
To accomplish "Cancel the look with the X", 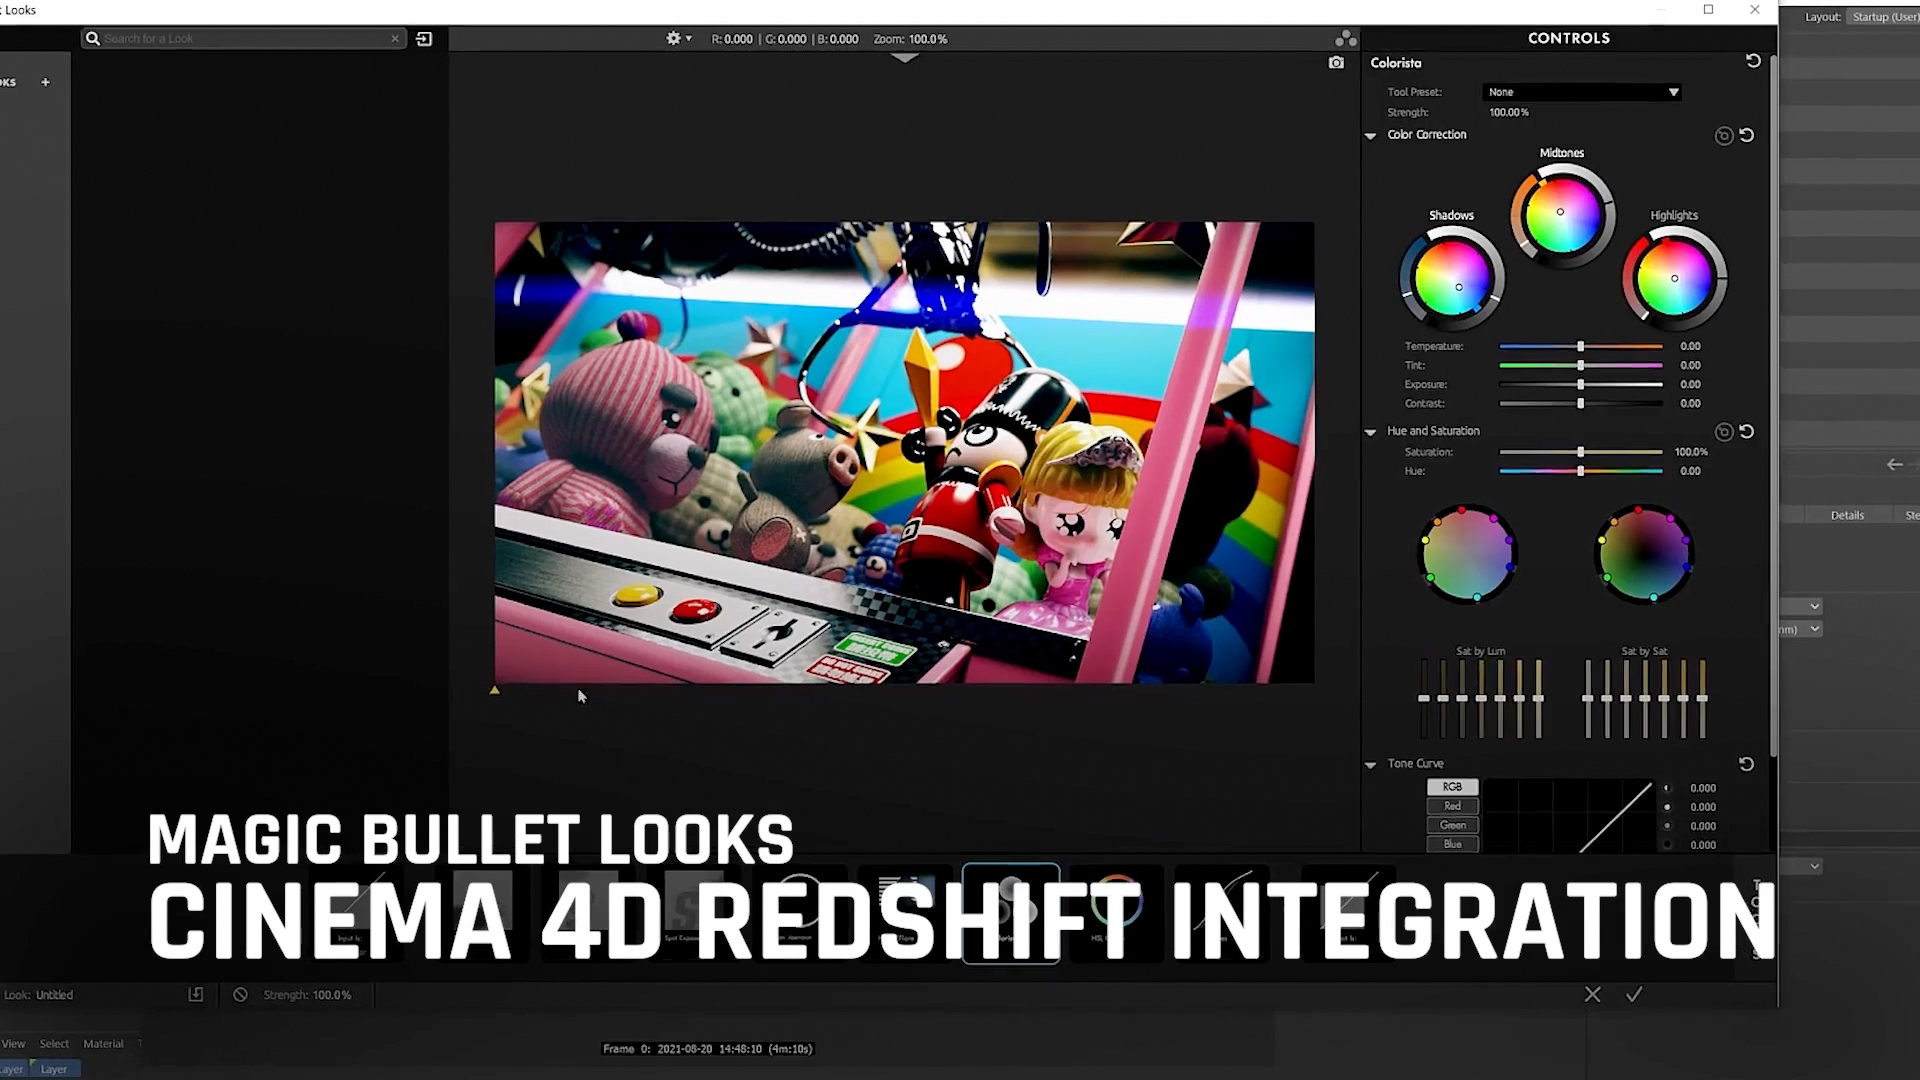I will click(x=1593, y=994).
